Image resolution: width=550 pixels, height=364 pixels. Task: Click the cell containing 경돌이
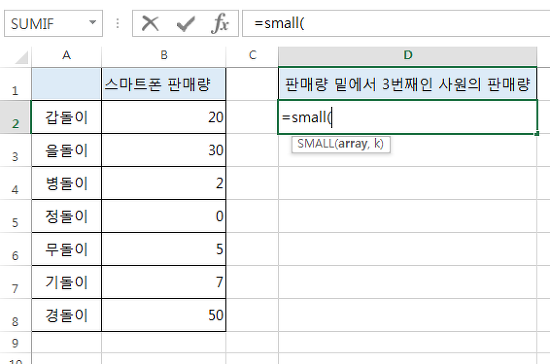66,315
